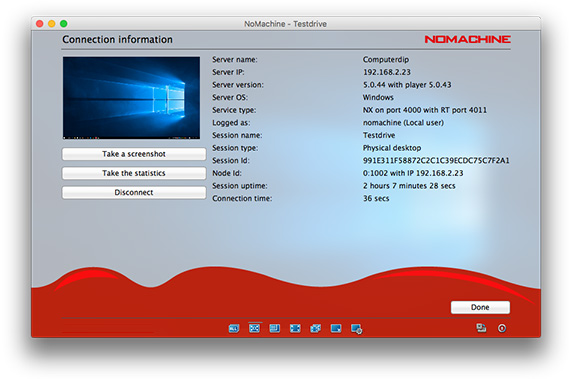Screen dimensions: 569x379
Task: Click the Session Id hexadecimal string
Action: [436, 160]
